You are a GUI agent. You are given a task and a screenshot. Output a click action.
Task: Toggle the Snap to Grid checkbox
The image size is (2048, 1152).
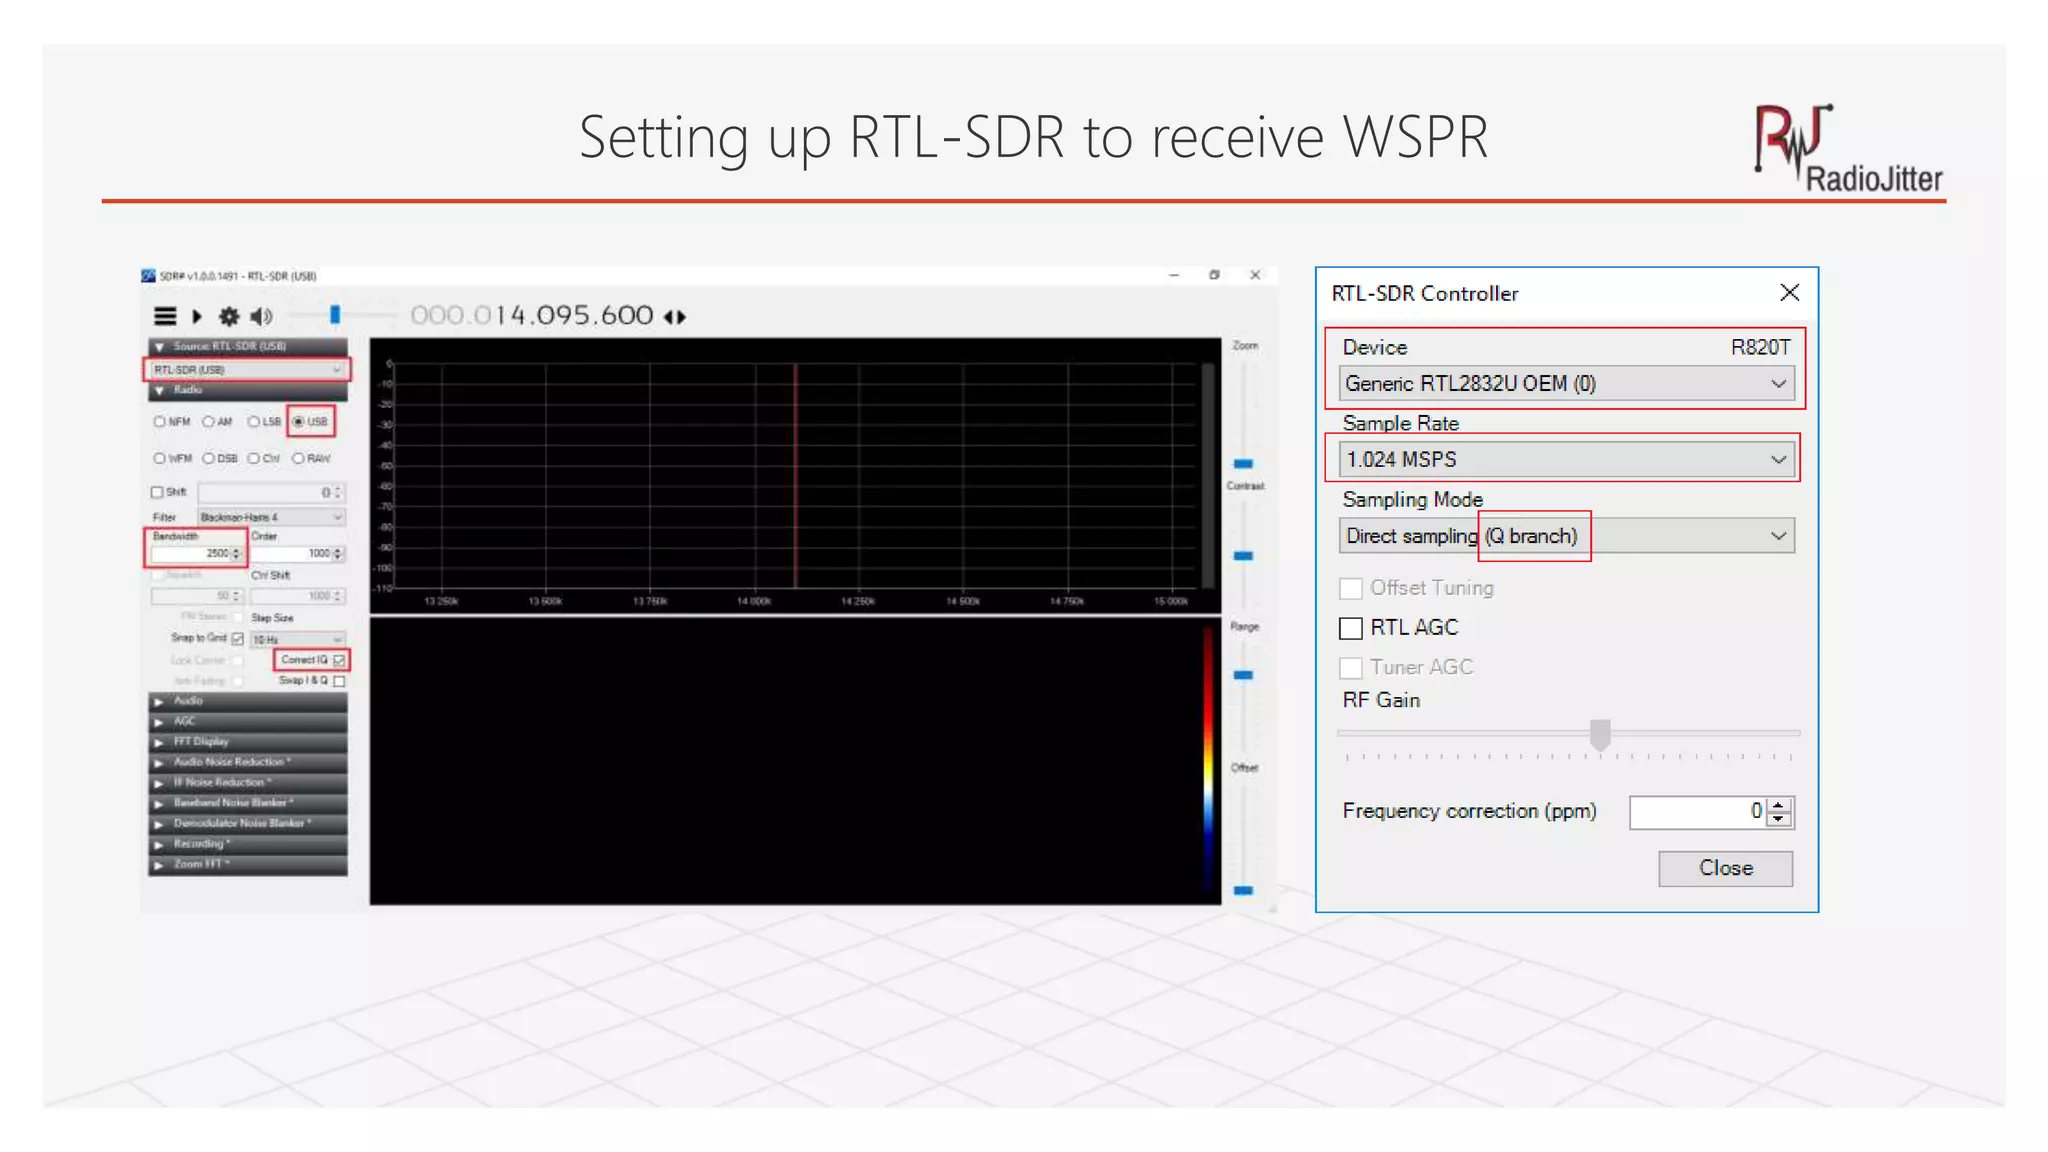click(238, 638)
